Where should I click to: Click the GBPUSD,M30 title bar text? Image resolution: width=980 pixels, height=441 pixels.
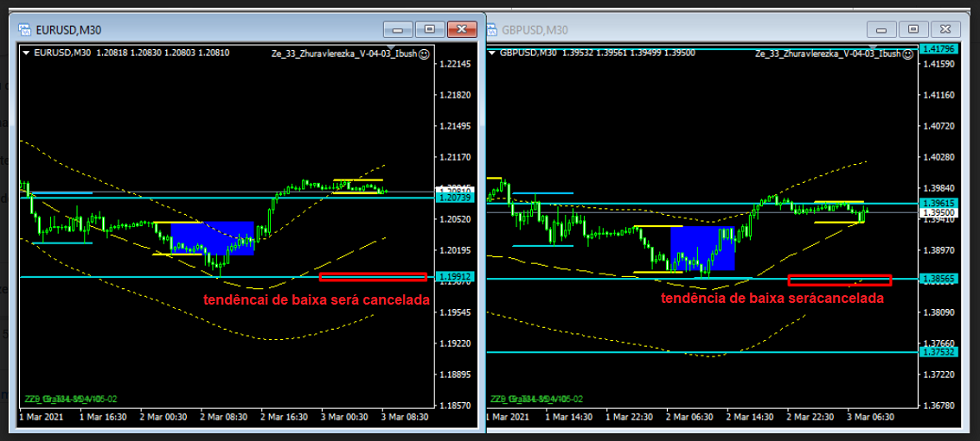[x=535, y=30]
